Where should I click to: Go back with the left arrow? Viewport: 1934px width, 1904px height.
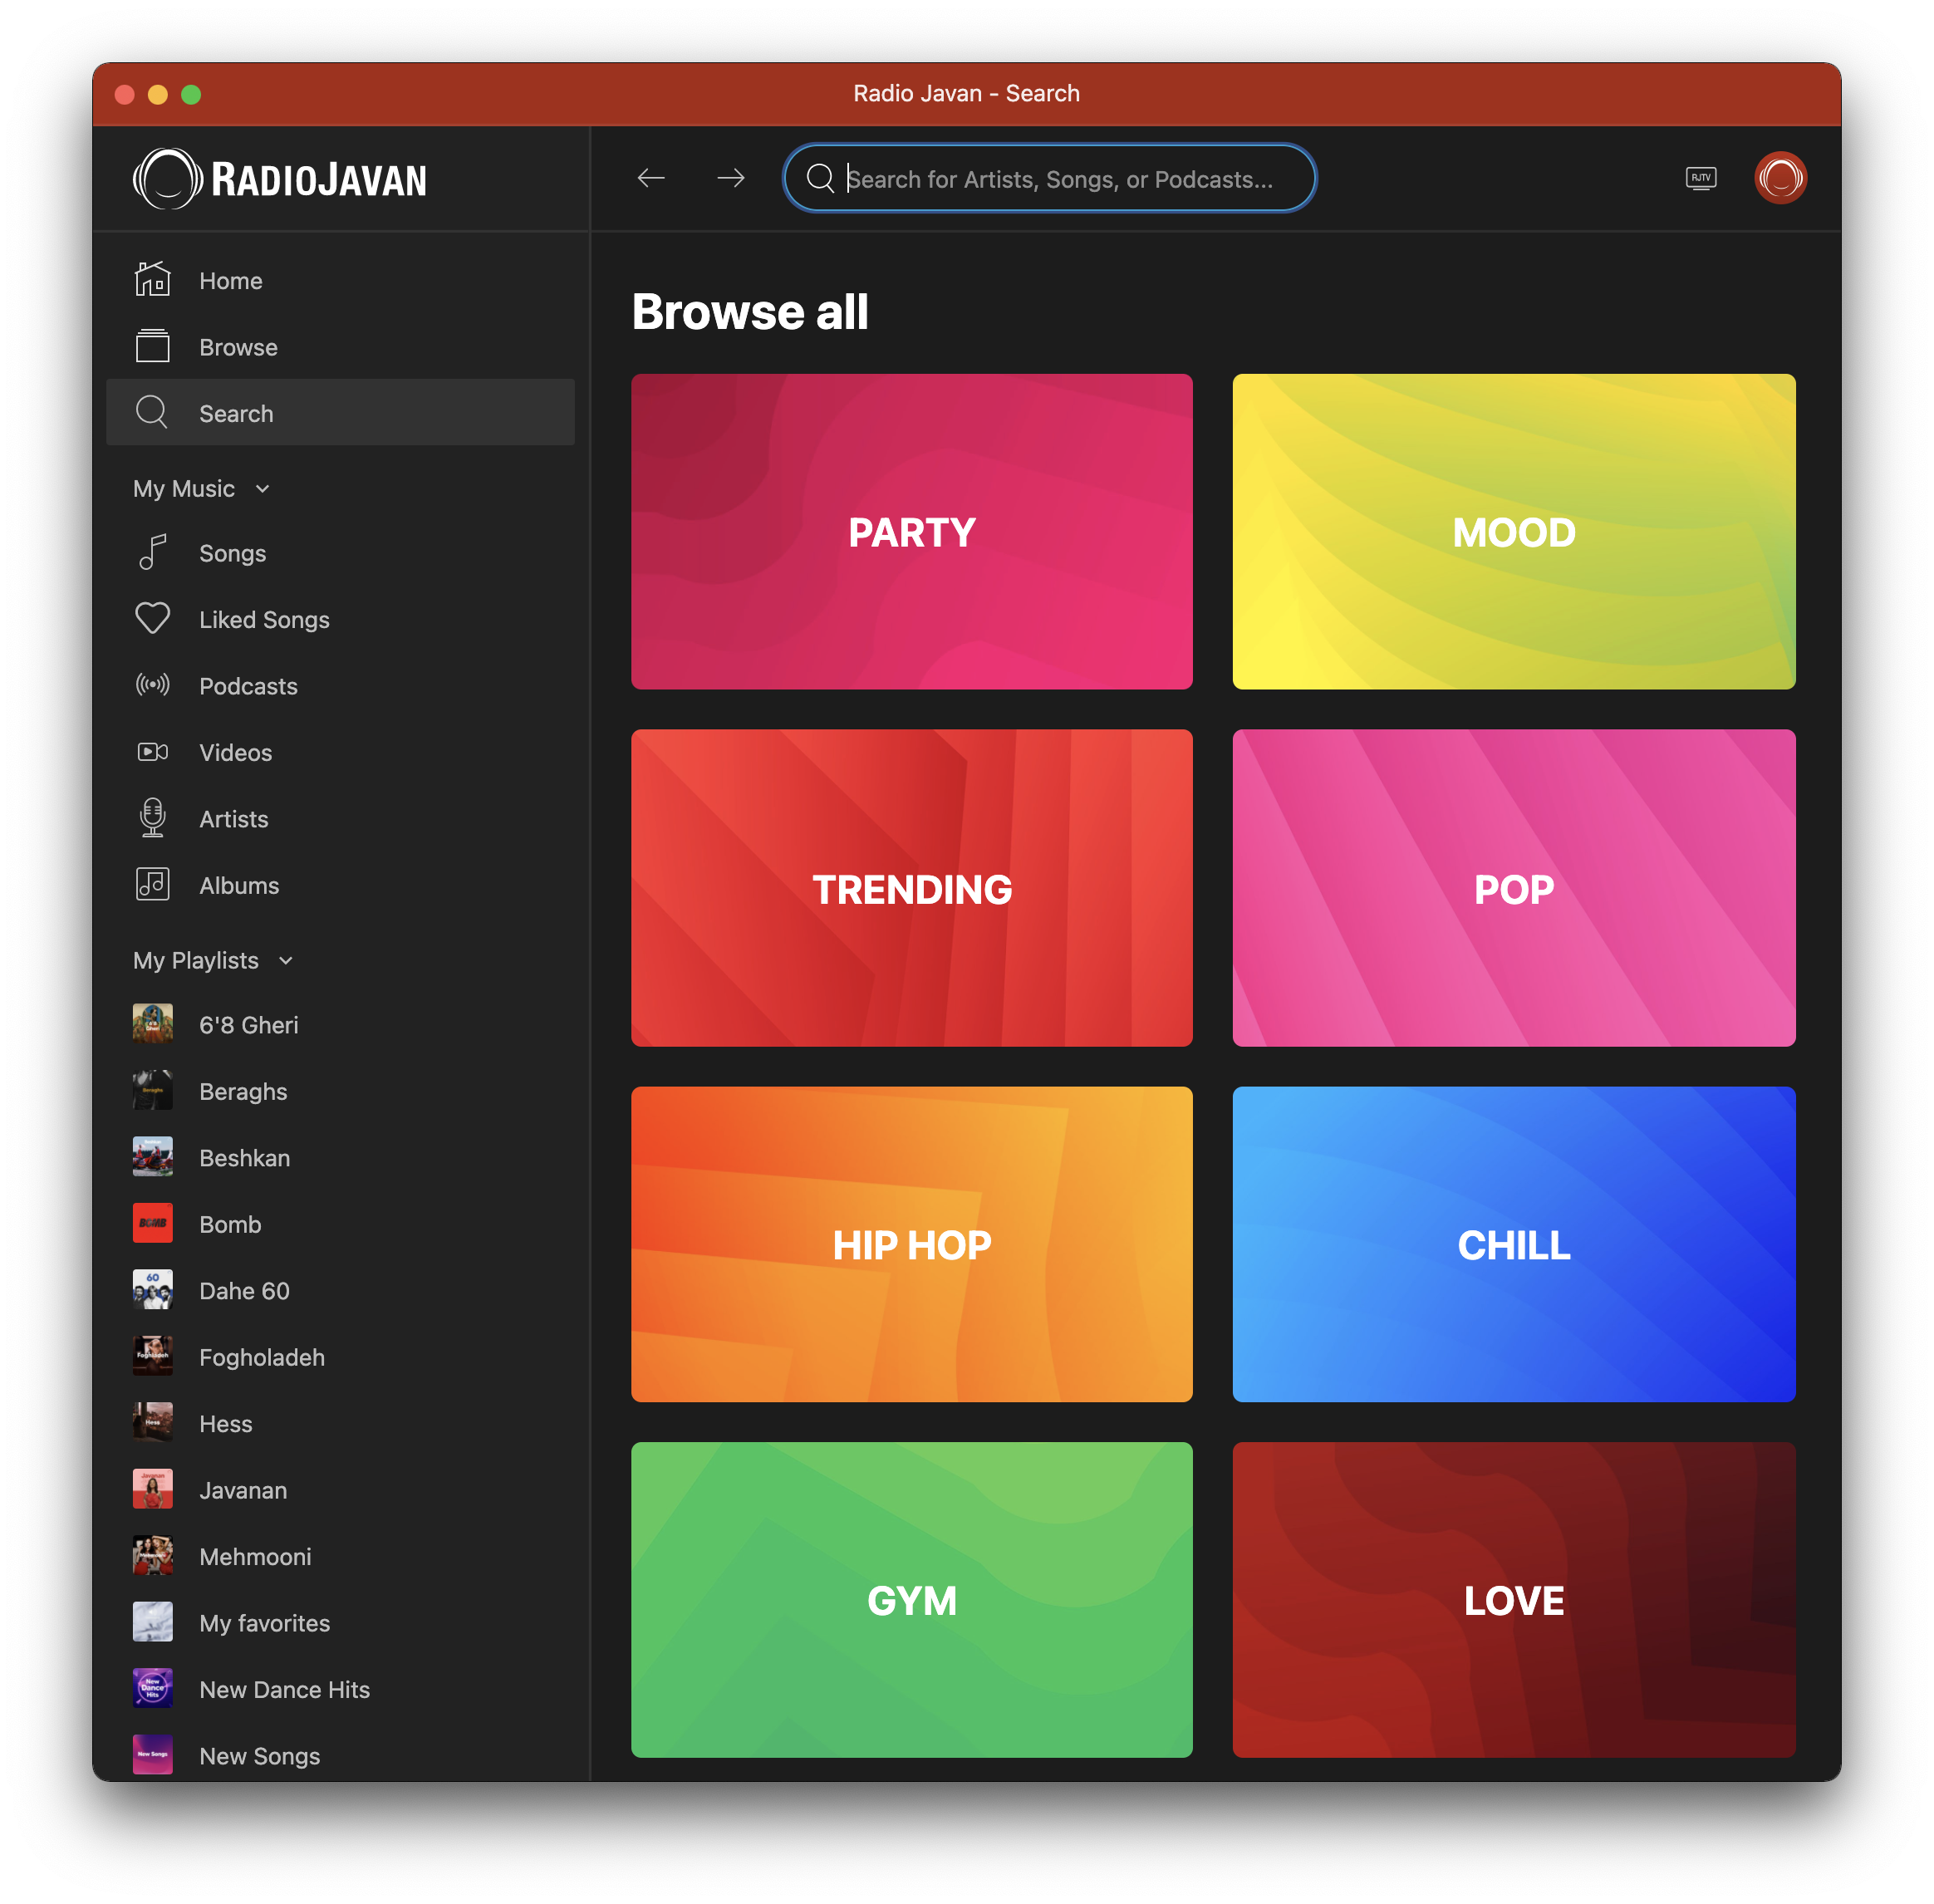651,178
